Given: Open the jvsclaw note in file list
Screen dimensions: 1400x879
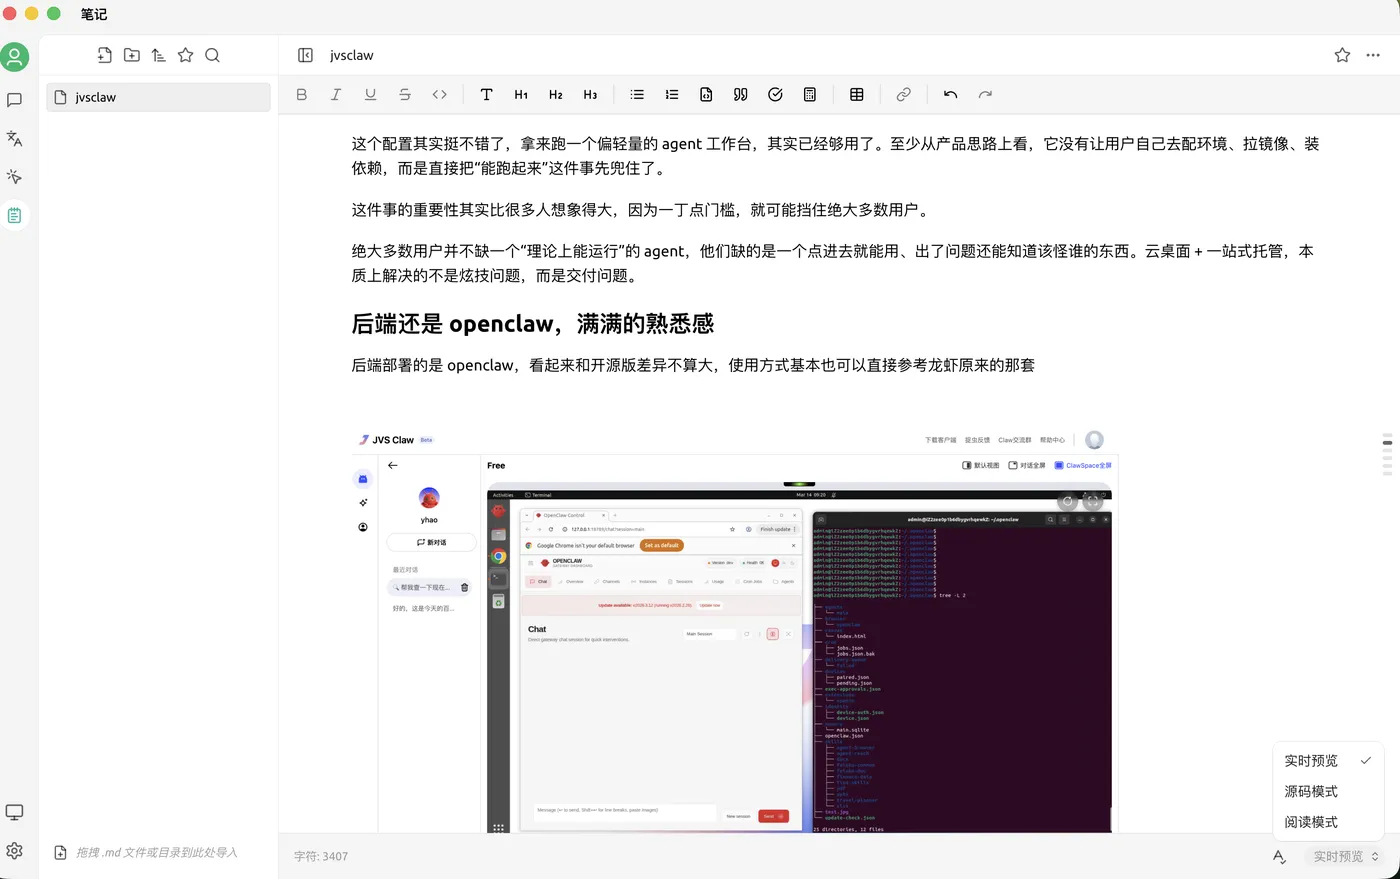Looking at the screenshot, I should pyautogui.click(x=158, y=97).
